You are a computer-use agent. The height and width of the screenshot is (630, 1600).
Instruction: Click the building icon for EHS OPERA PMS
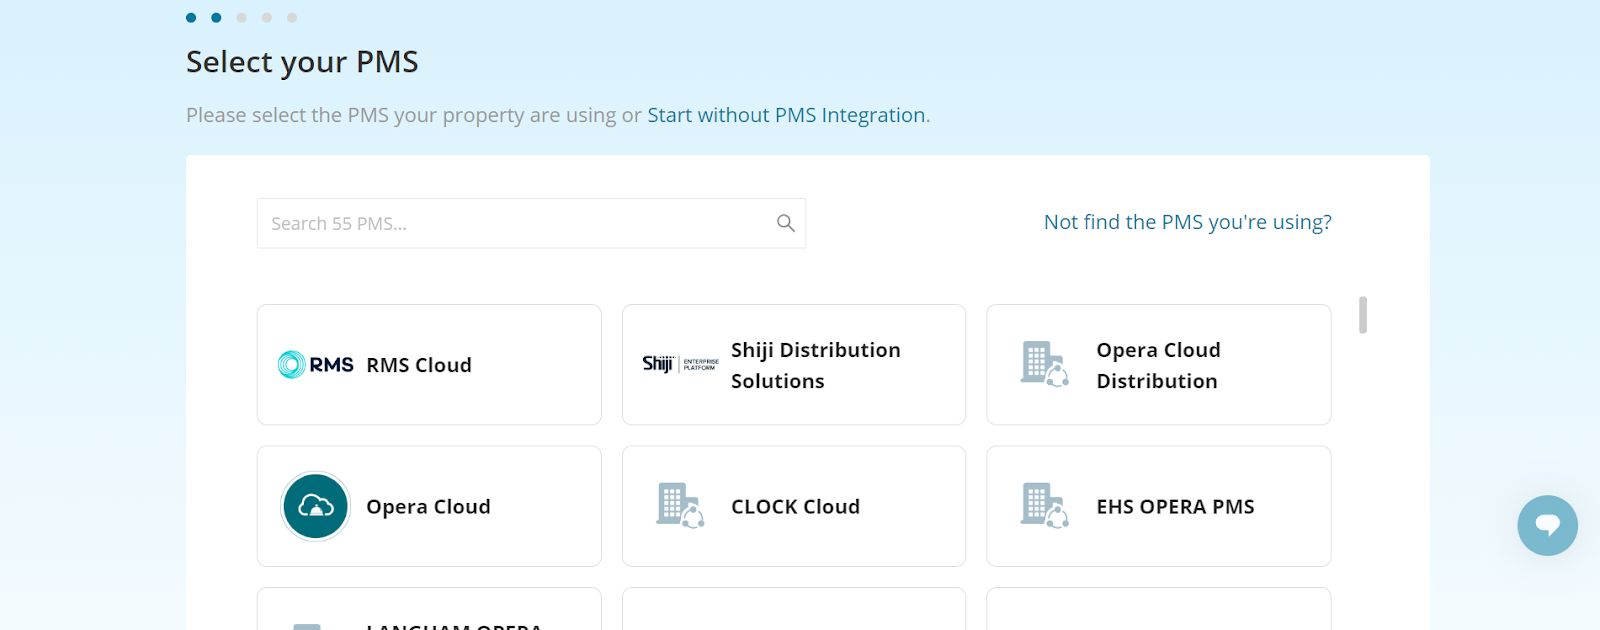click(x=1045, y=506)
